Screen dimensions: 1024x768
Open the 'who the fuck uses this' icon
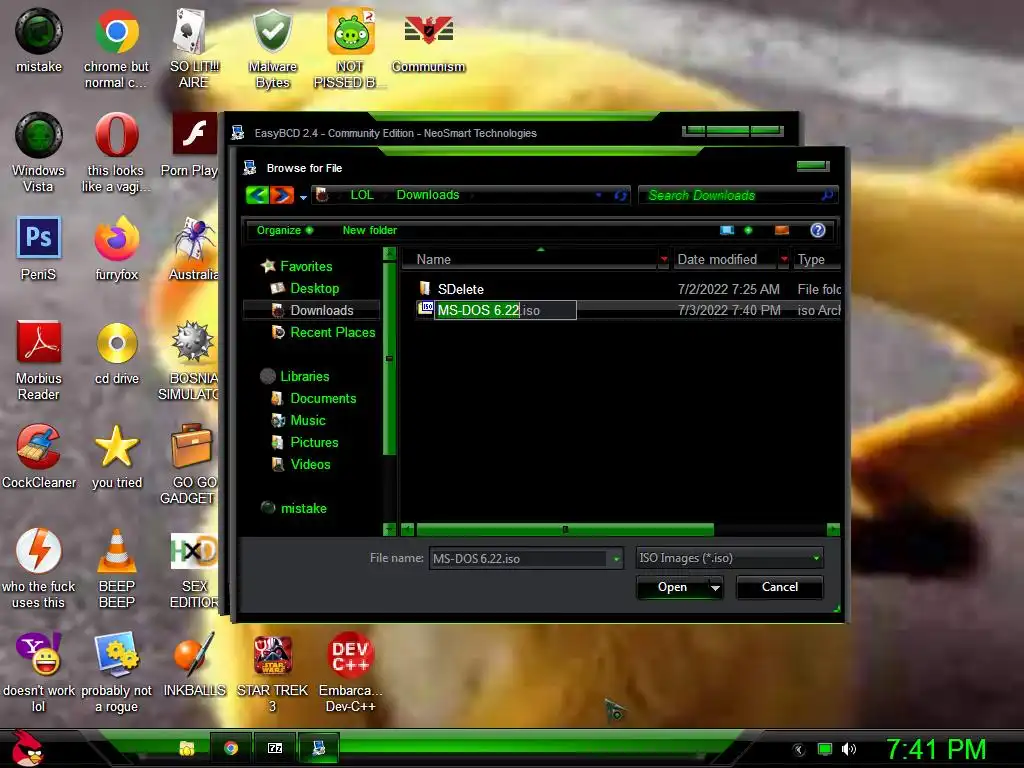[x=39, y=568]
